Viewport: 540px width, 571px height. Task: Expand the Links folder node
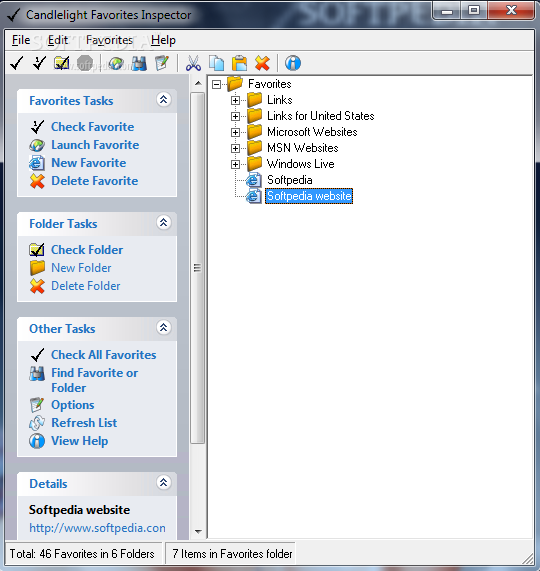(236, 100)
